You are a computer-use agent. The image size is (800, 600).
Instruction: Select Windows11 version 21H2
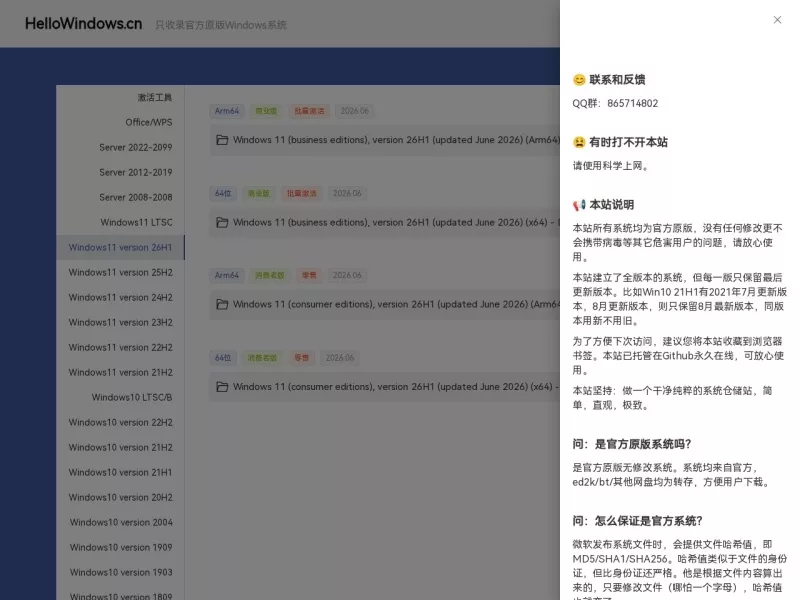tap(120, 372)
